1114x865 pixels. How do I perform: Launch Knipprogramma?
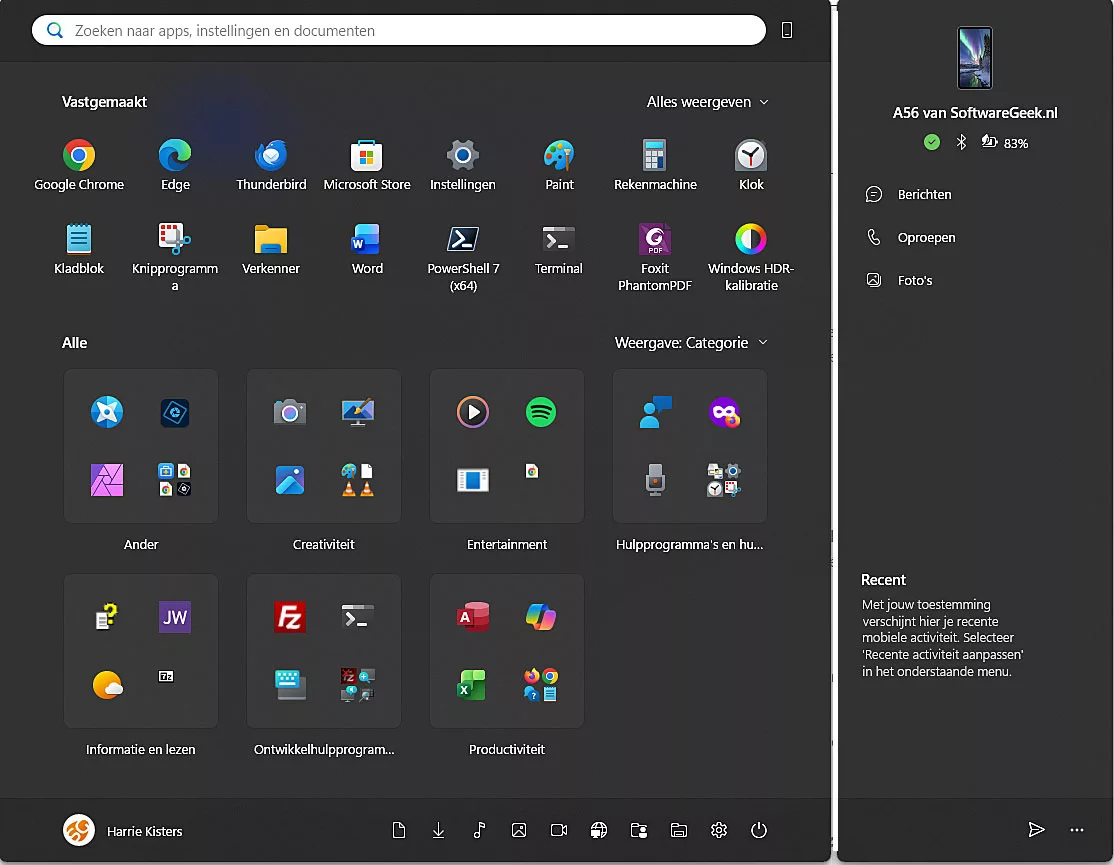(x=174, y=243)
